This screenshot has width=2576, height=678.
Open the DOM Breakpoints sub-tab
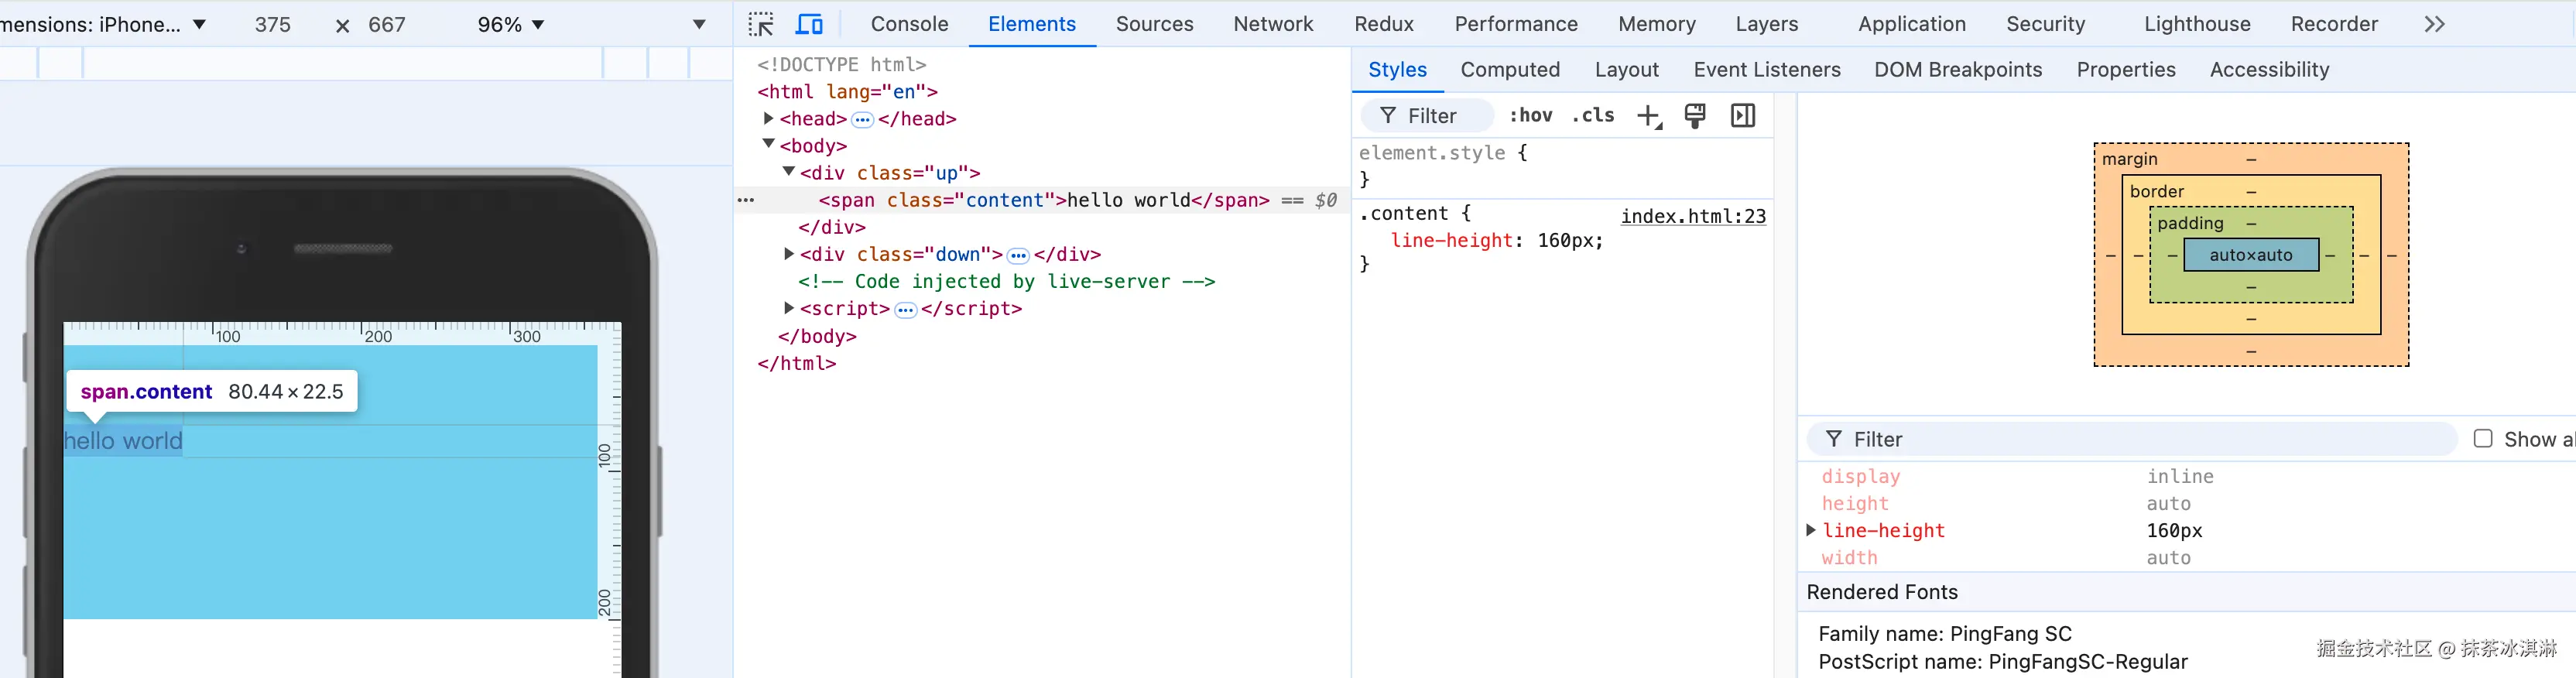tap(1957, 70)
